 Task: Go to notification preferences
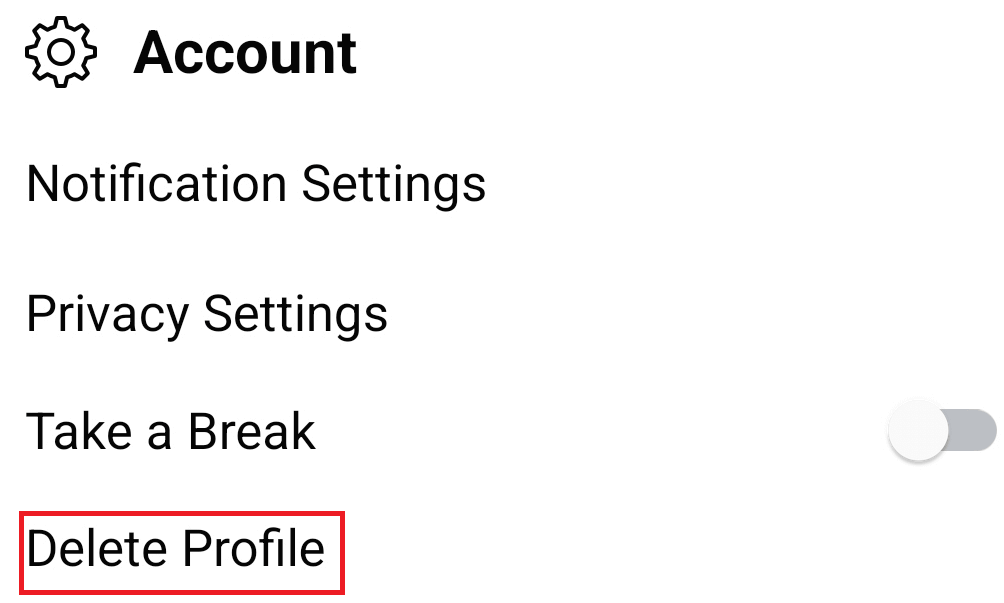(256, 184)
